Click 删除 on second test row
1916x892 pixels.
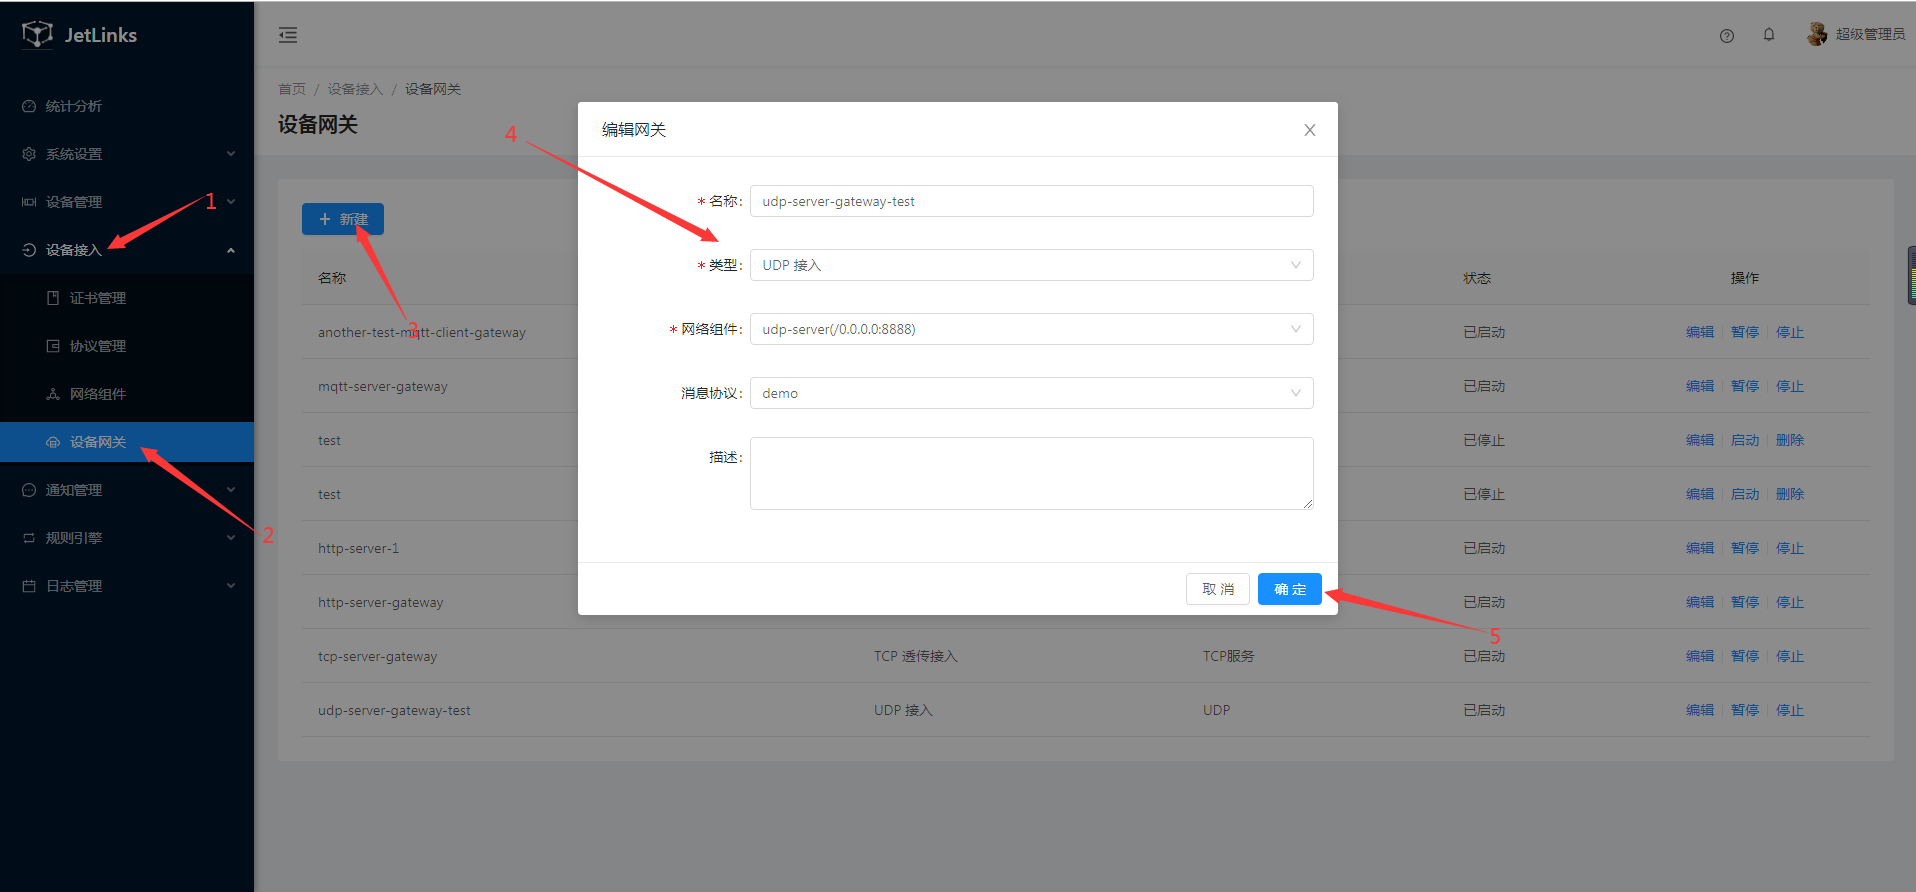(x=1790, y=494)
